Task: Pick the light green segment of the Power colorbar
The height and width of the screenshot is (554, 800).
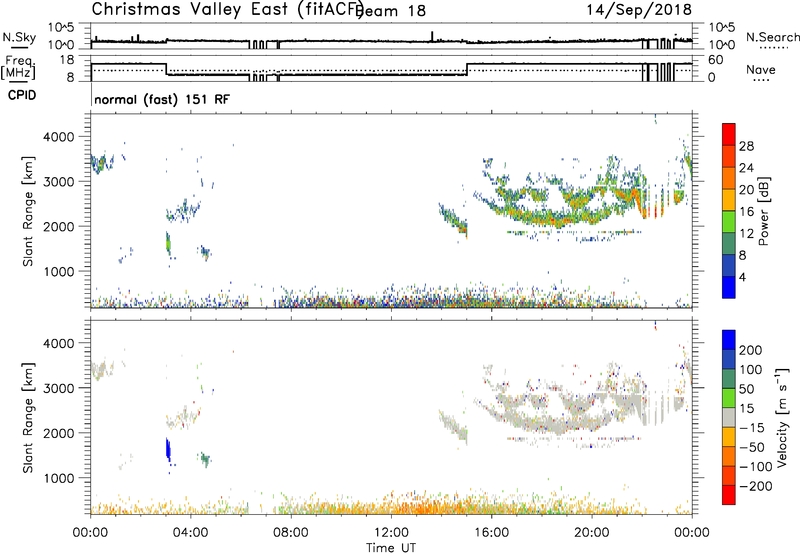Action: 729,222
